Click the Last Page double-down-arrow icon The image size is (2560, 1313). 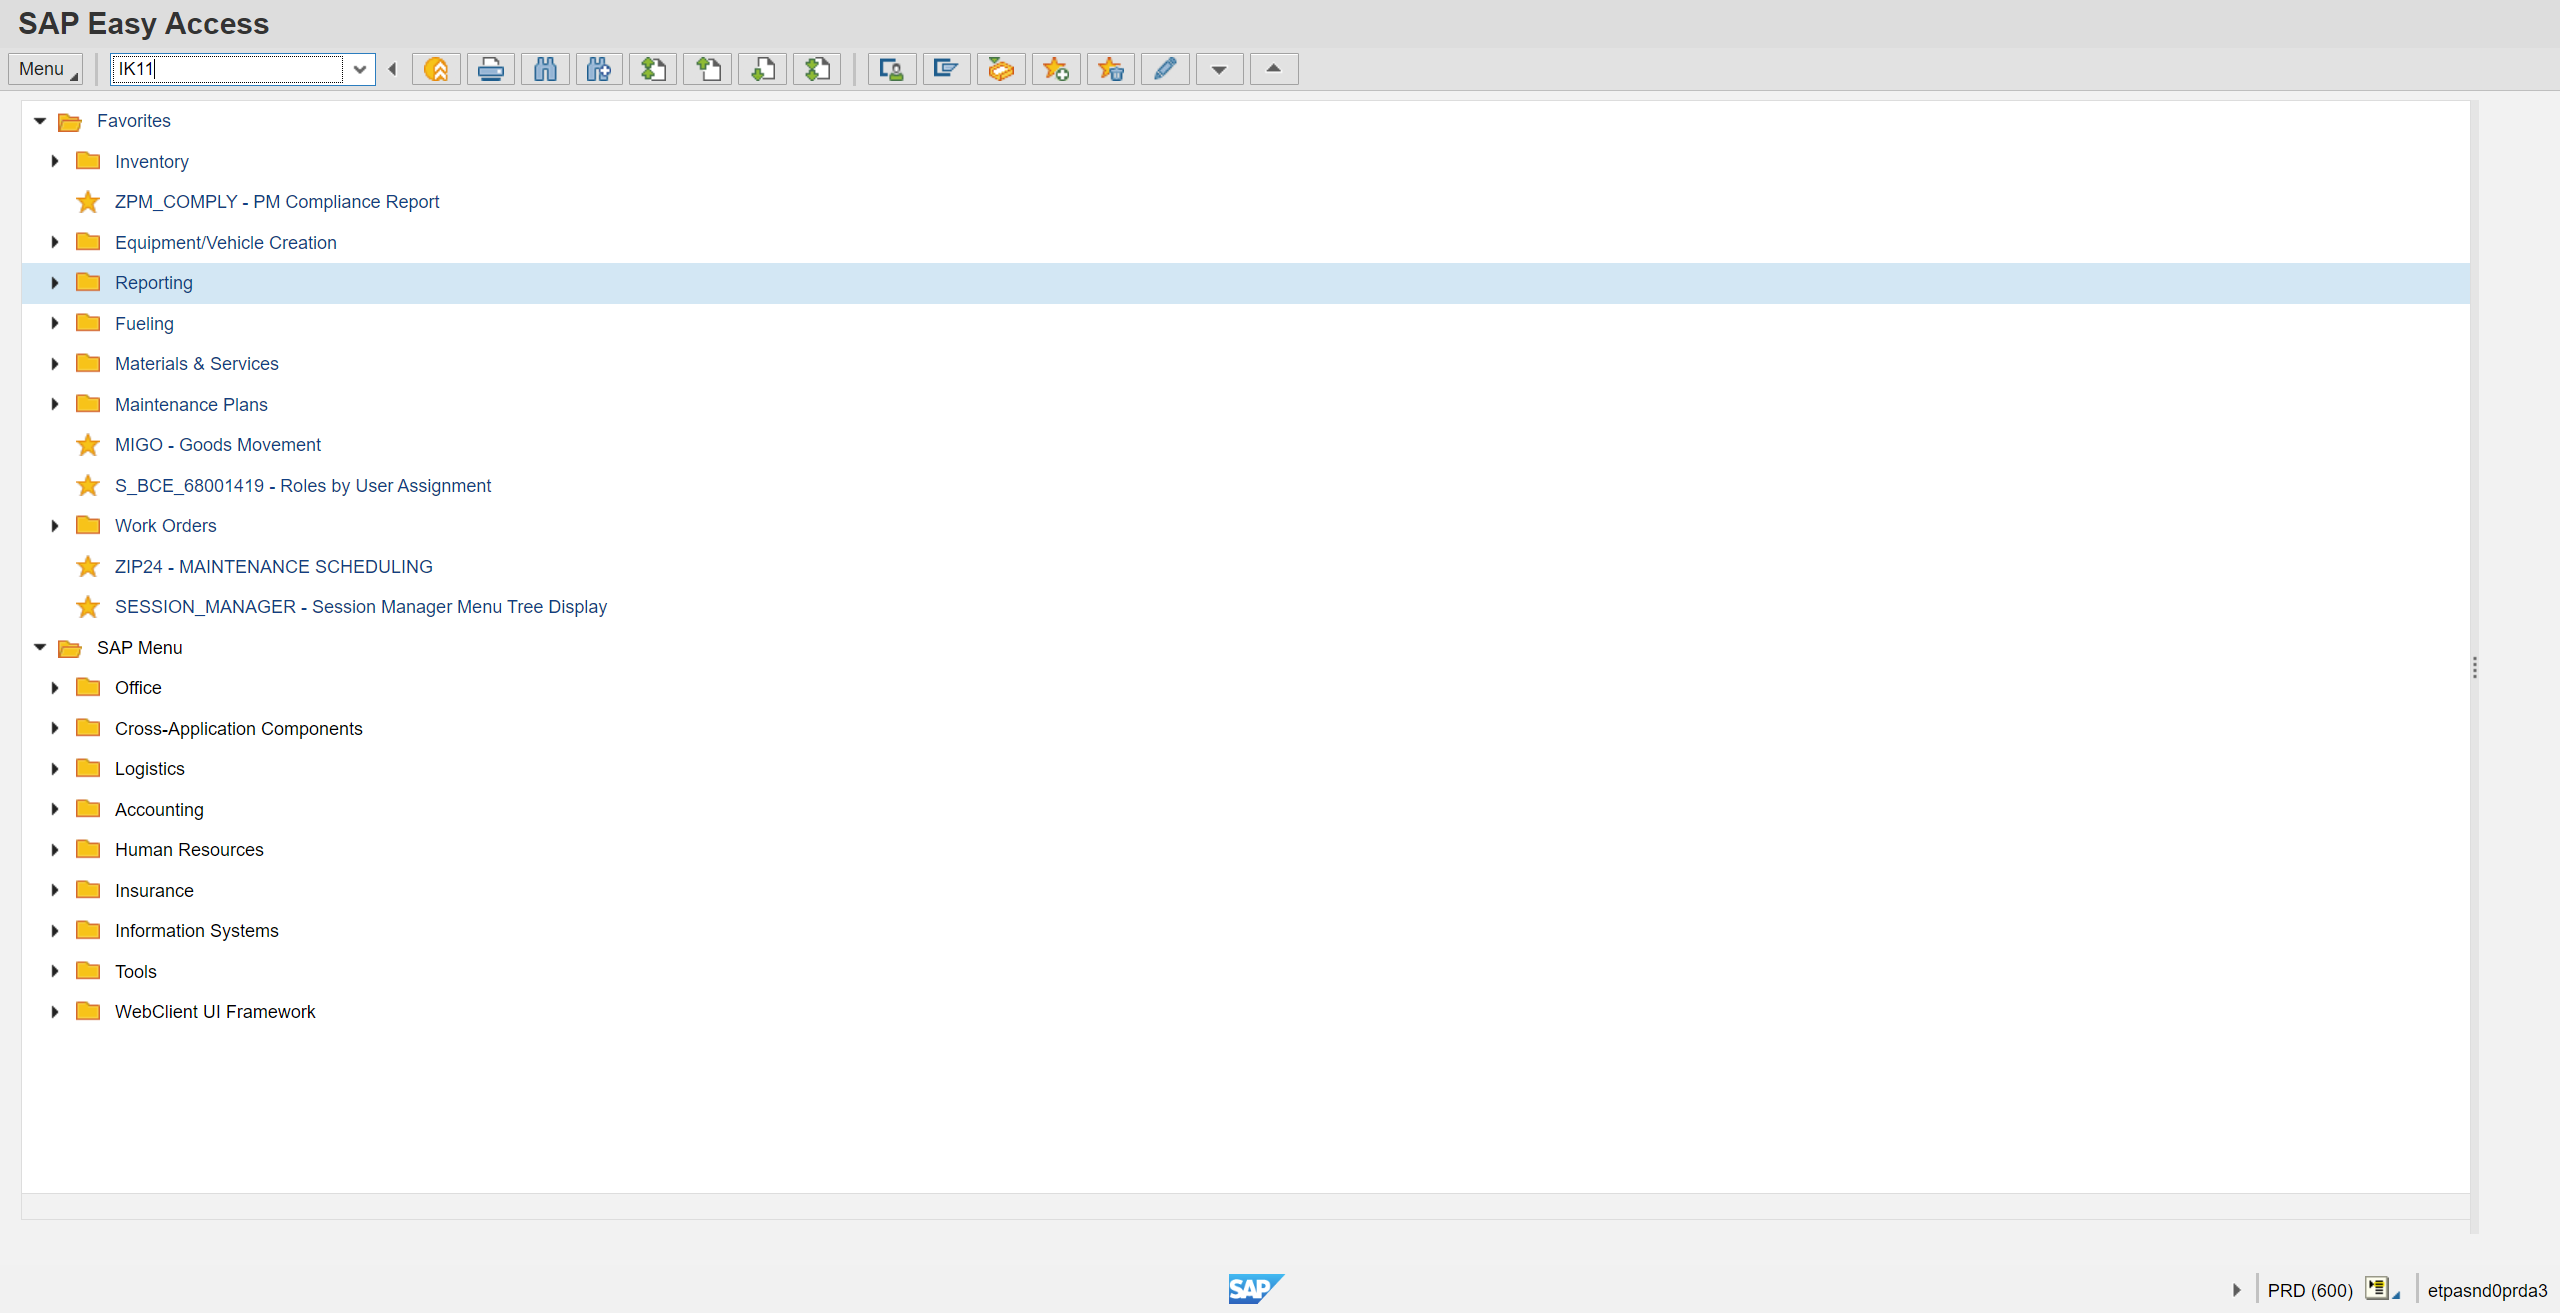pos(817,69)
